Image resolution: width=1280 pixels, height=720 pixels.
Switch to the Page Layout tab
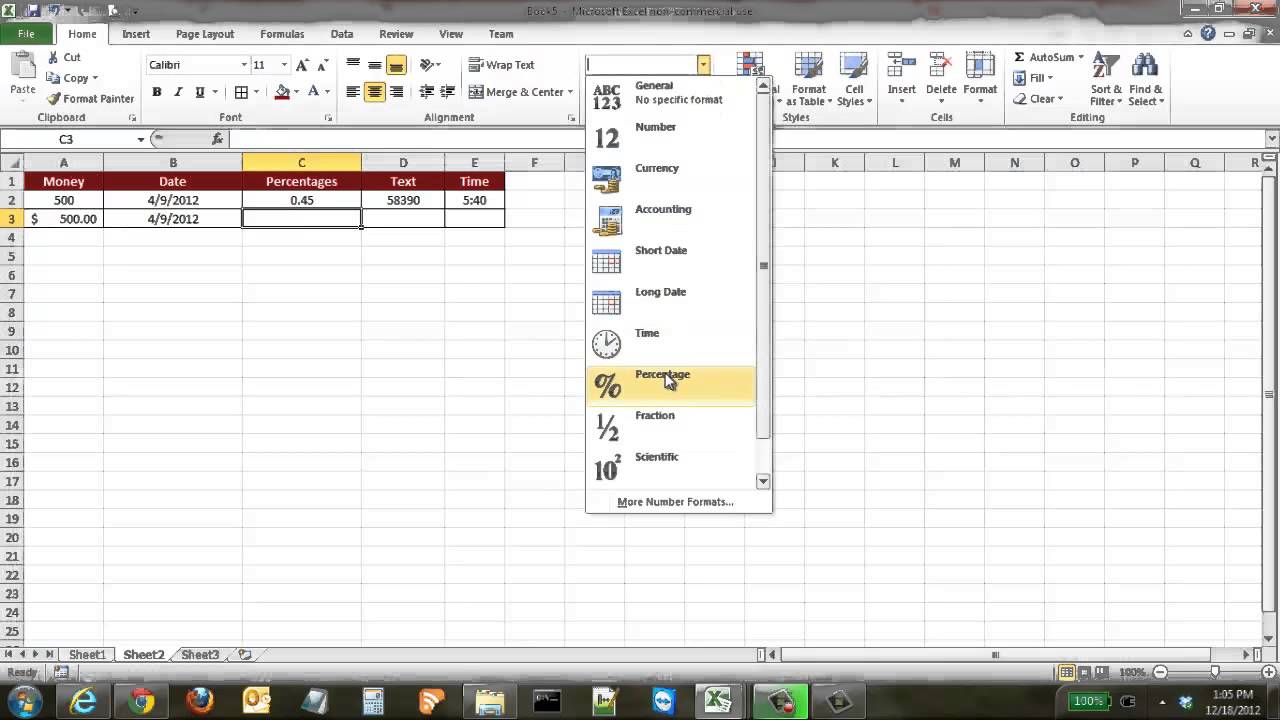click(x=205, y=34)
